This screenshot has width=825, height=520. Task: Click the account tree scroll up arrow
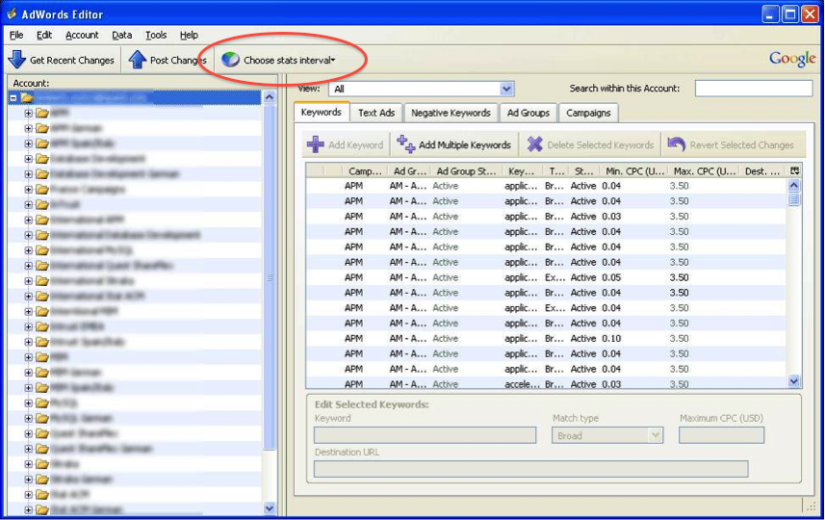tap(269, 97)
